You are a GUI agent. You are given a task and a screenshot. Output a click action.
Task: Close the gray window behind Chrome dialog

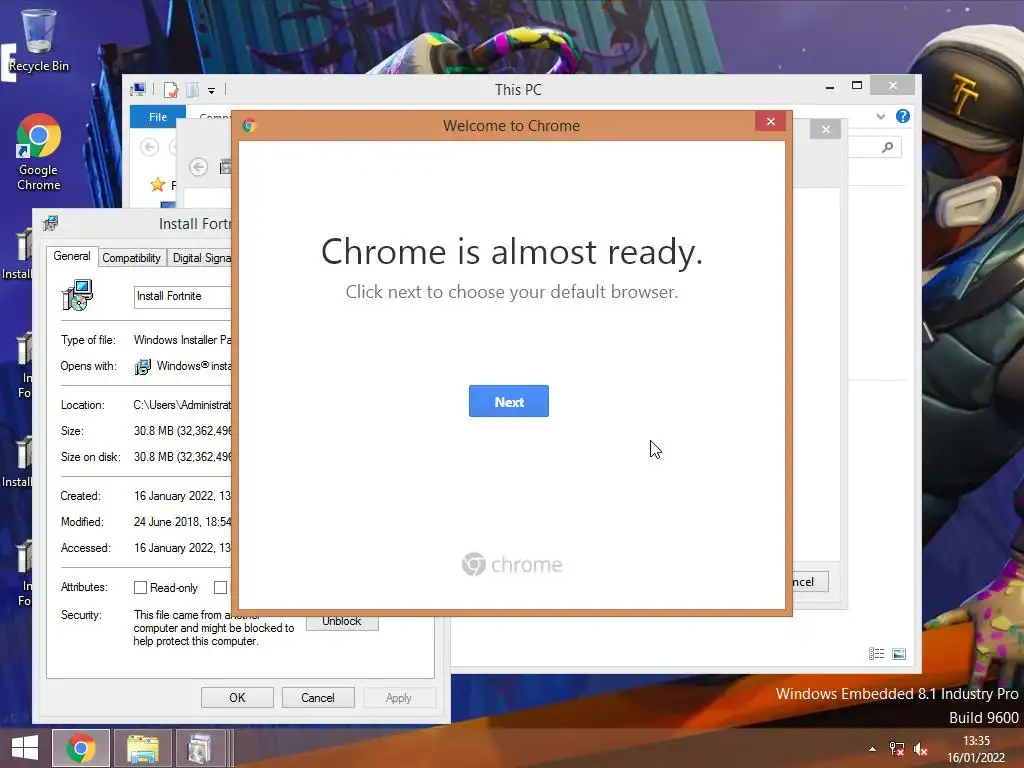(825, 129)
